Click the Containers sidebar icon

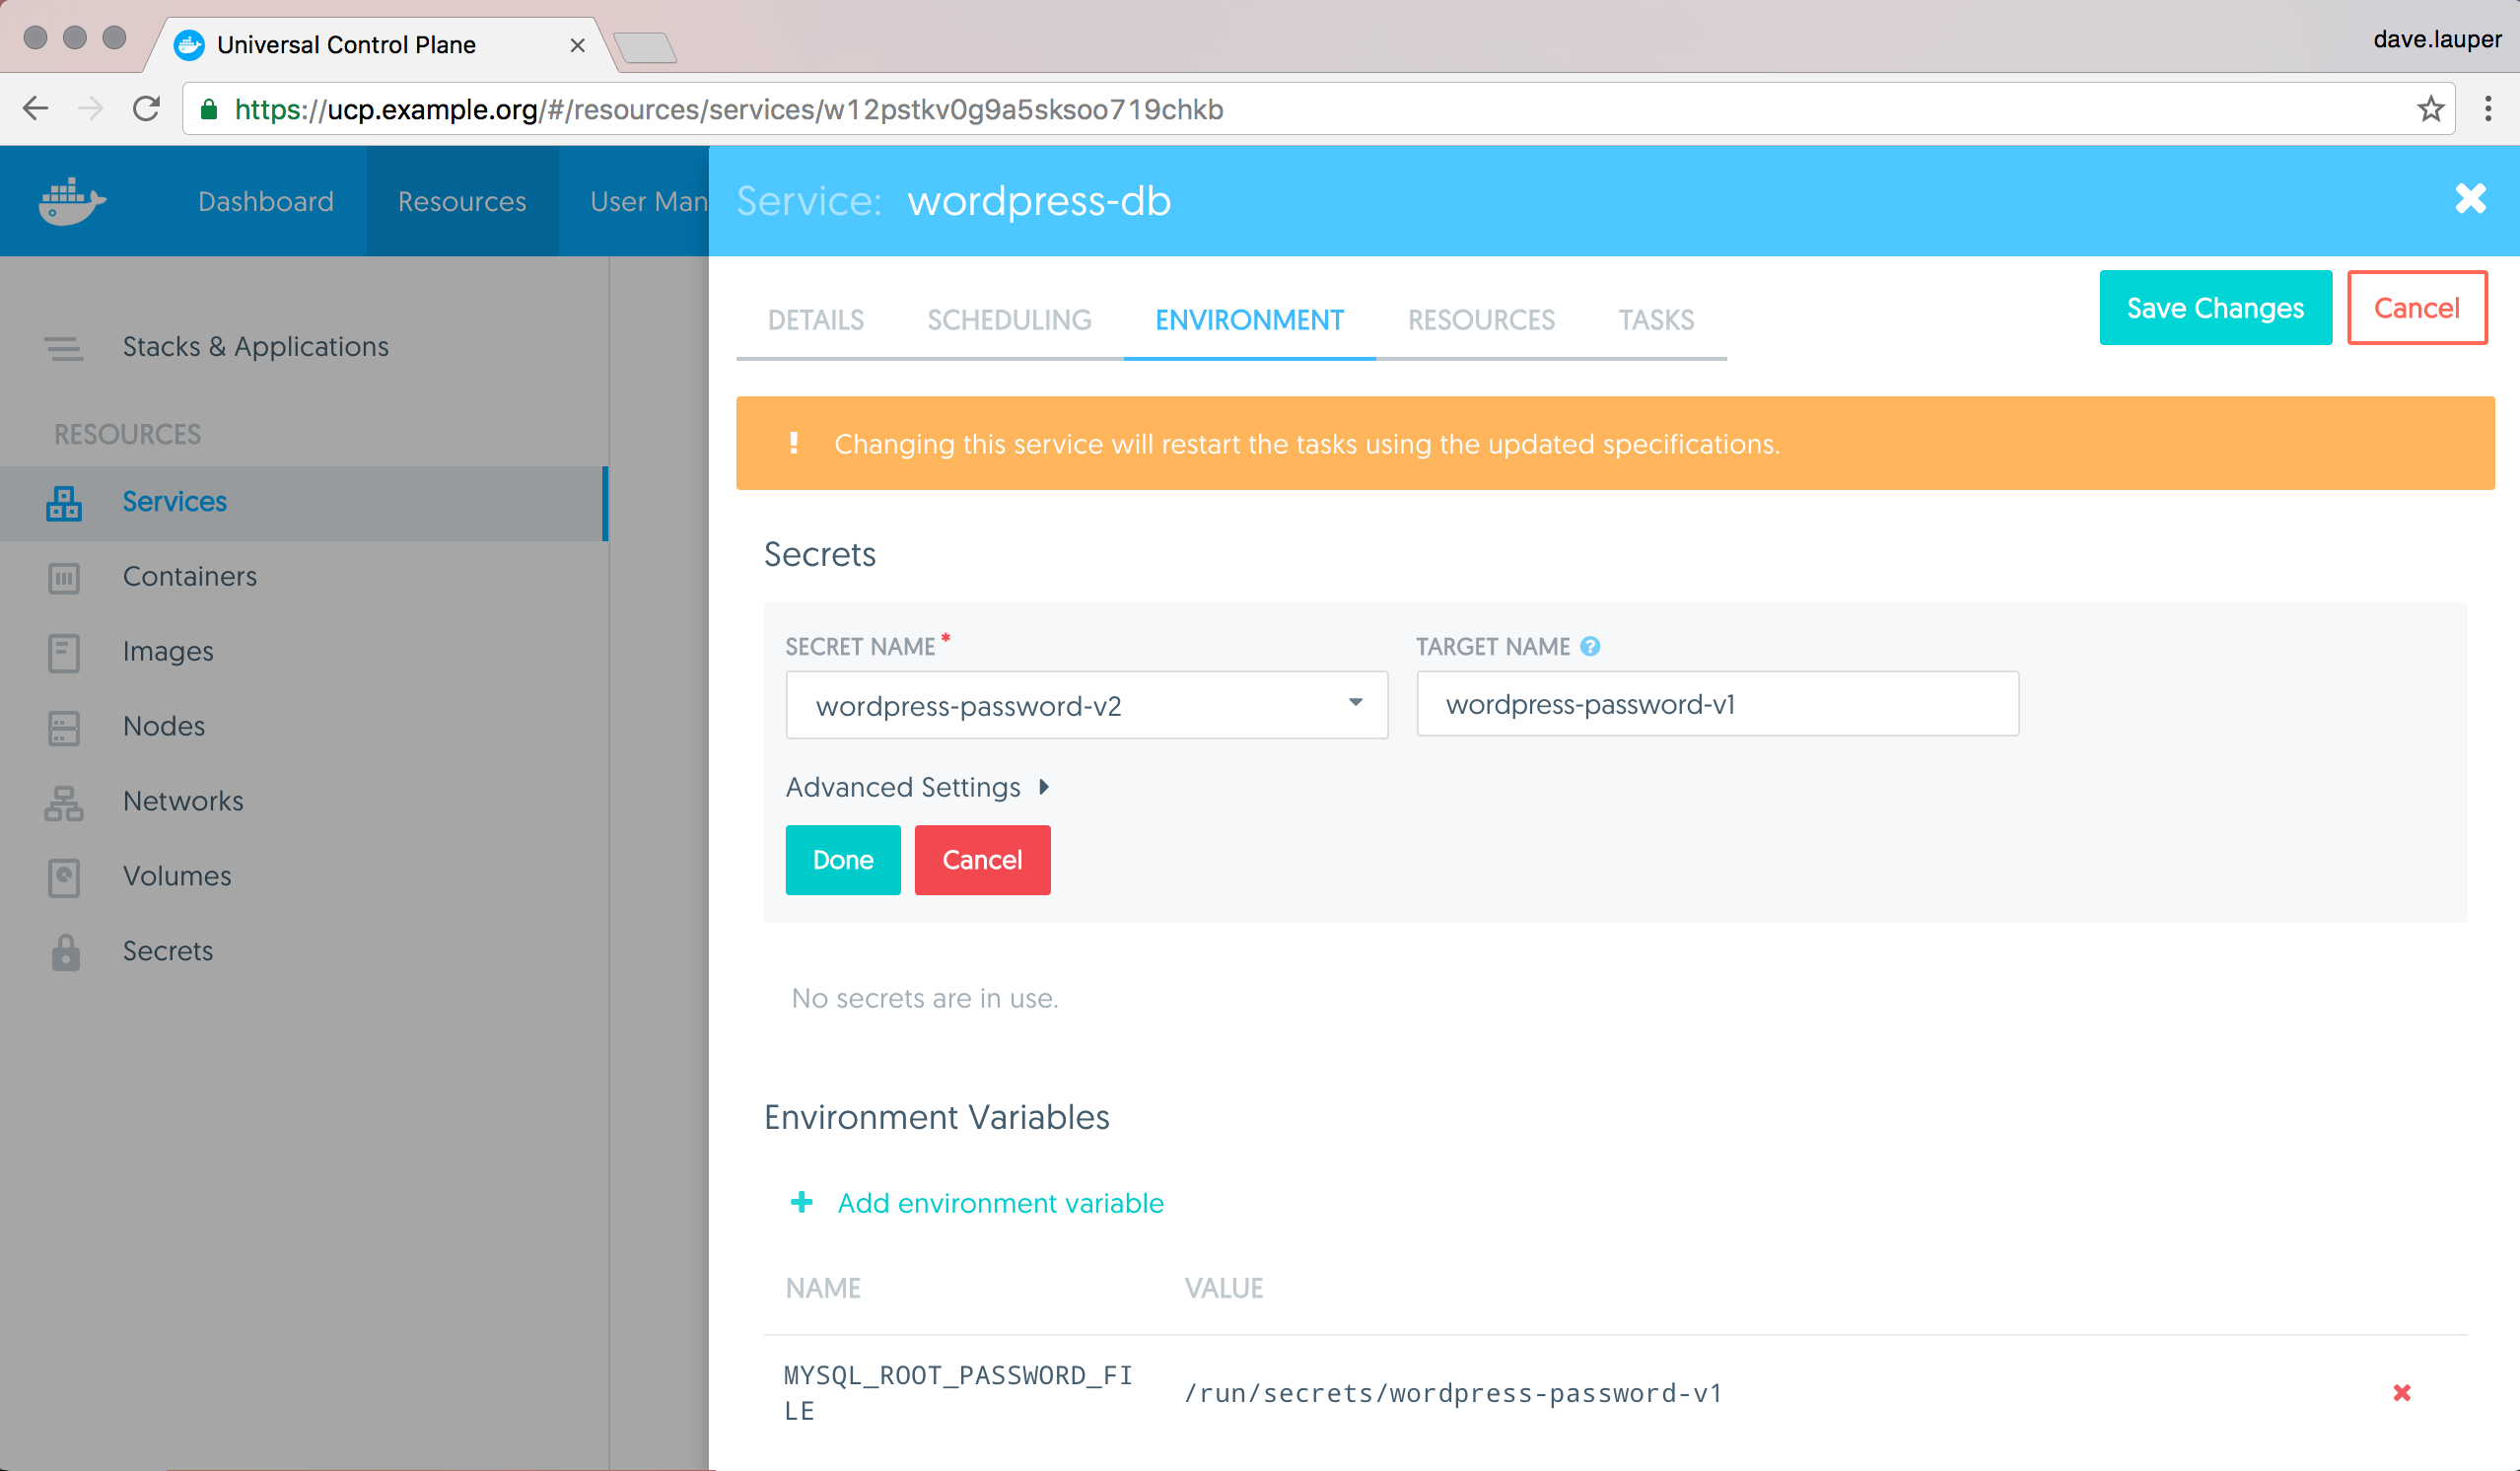64,578
